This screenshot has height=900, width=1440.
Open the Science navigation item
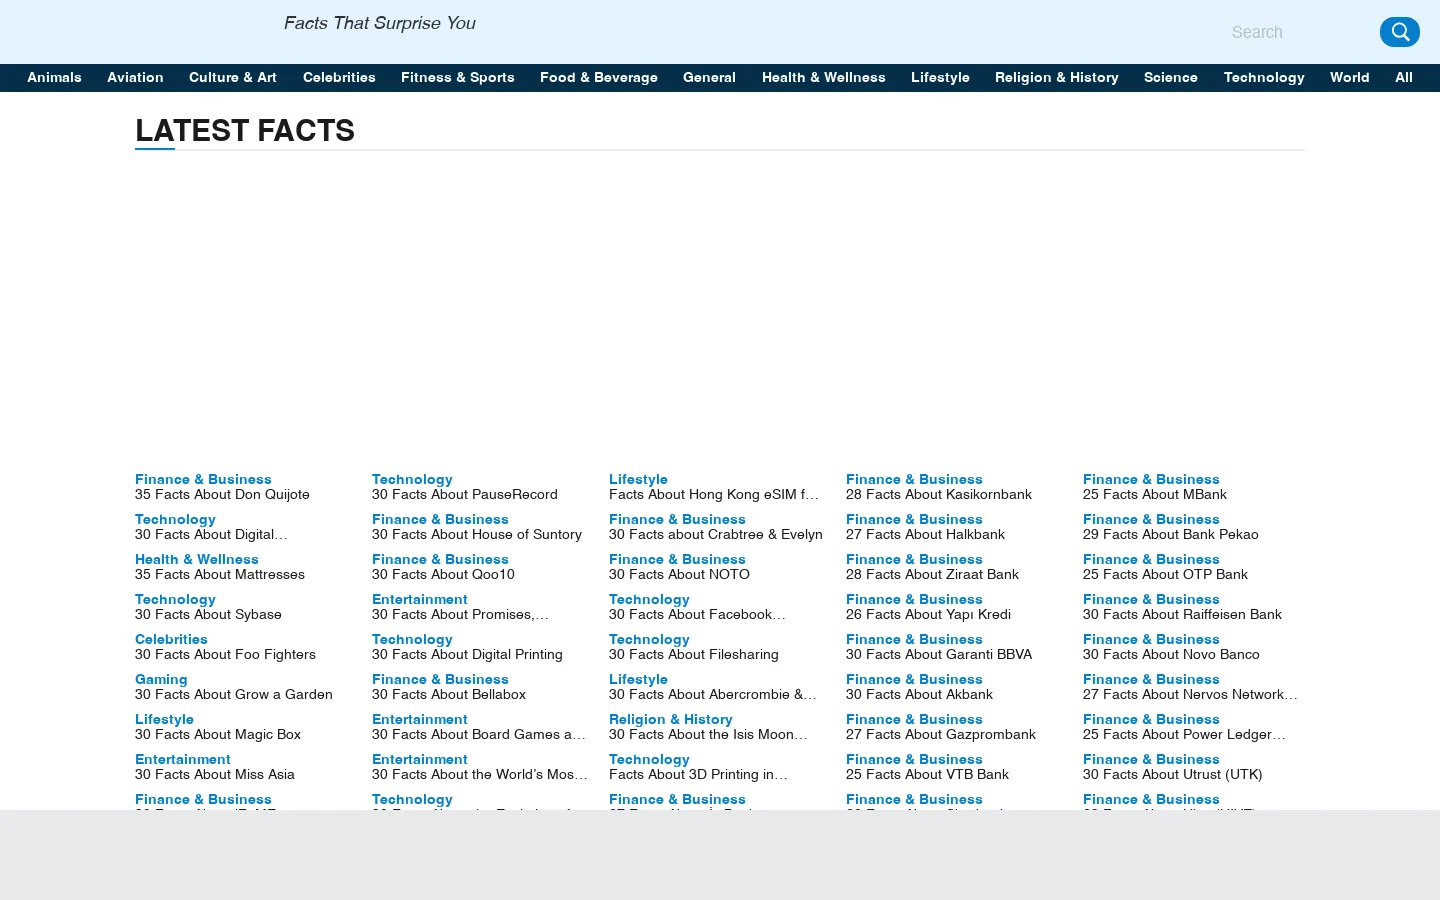tap(1171, 77)
